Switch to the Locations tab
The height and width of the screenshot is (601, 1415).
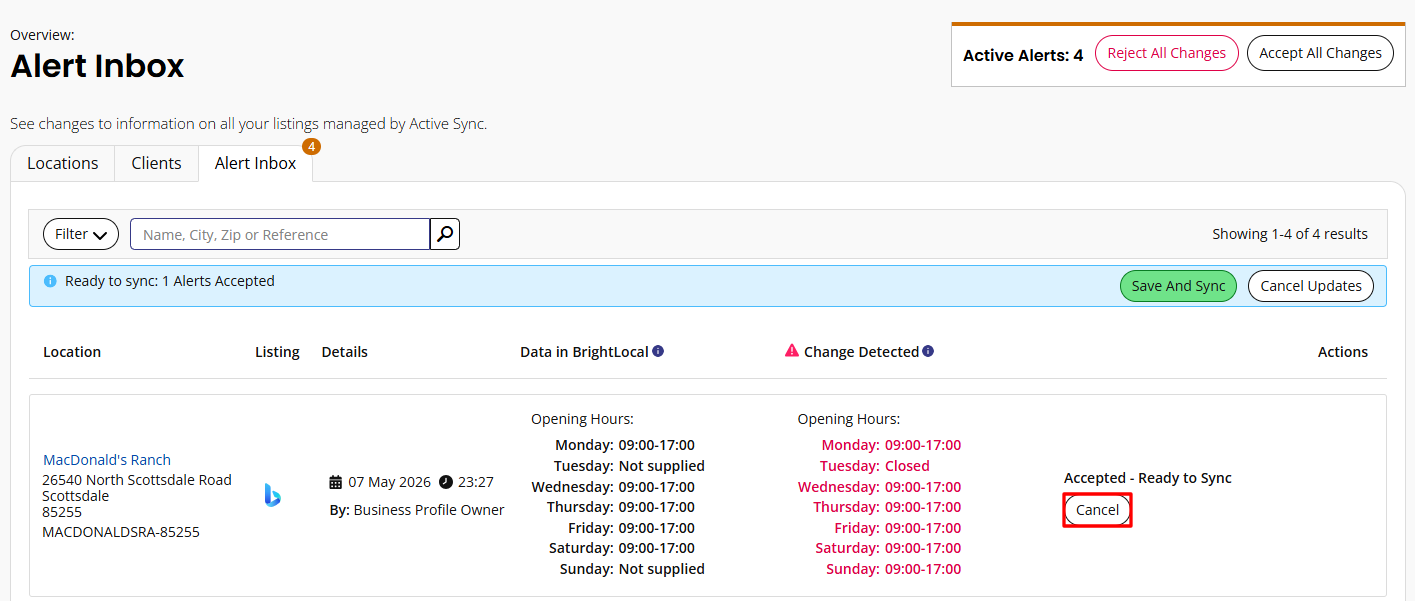pos(63,163)
